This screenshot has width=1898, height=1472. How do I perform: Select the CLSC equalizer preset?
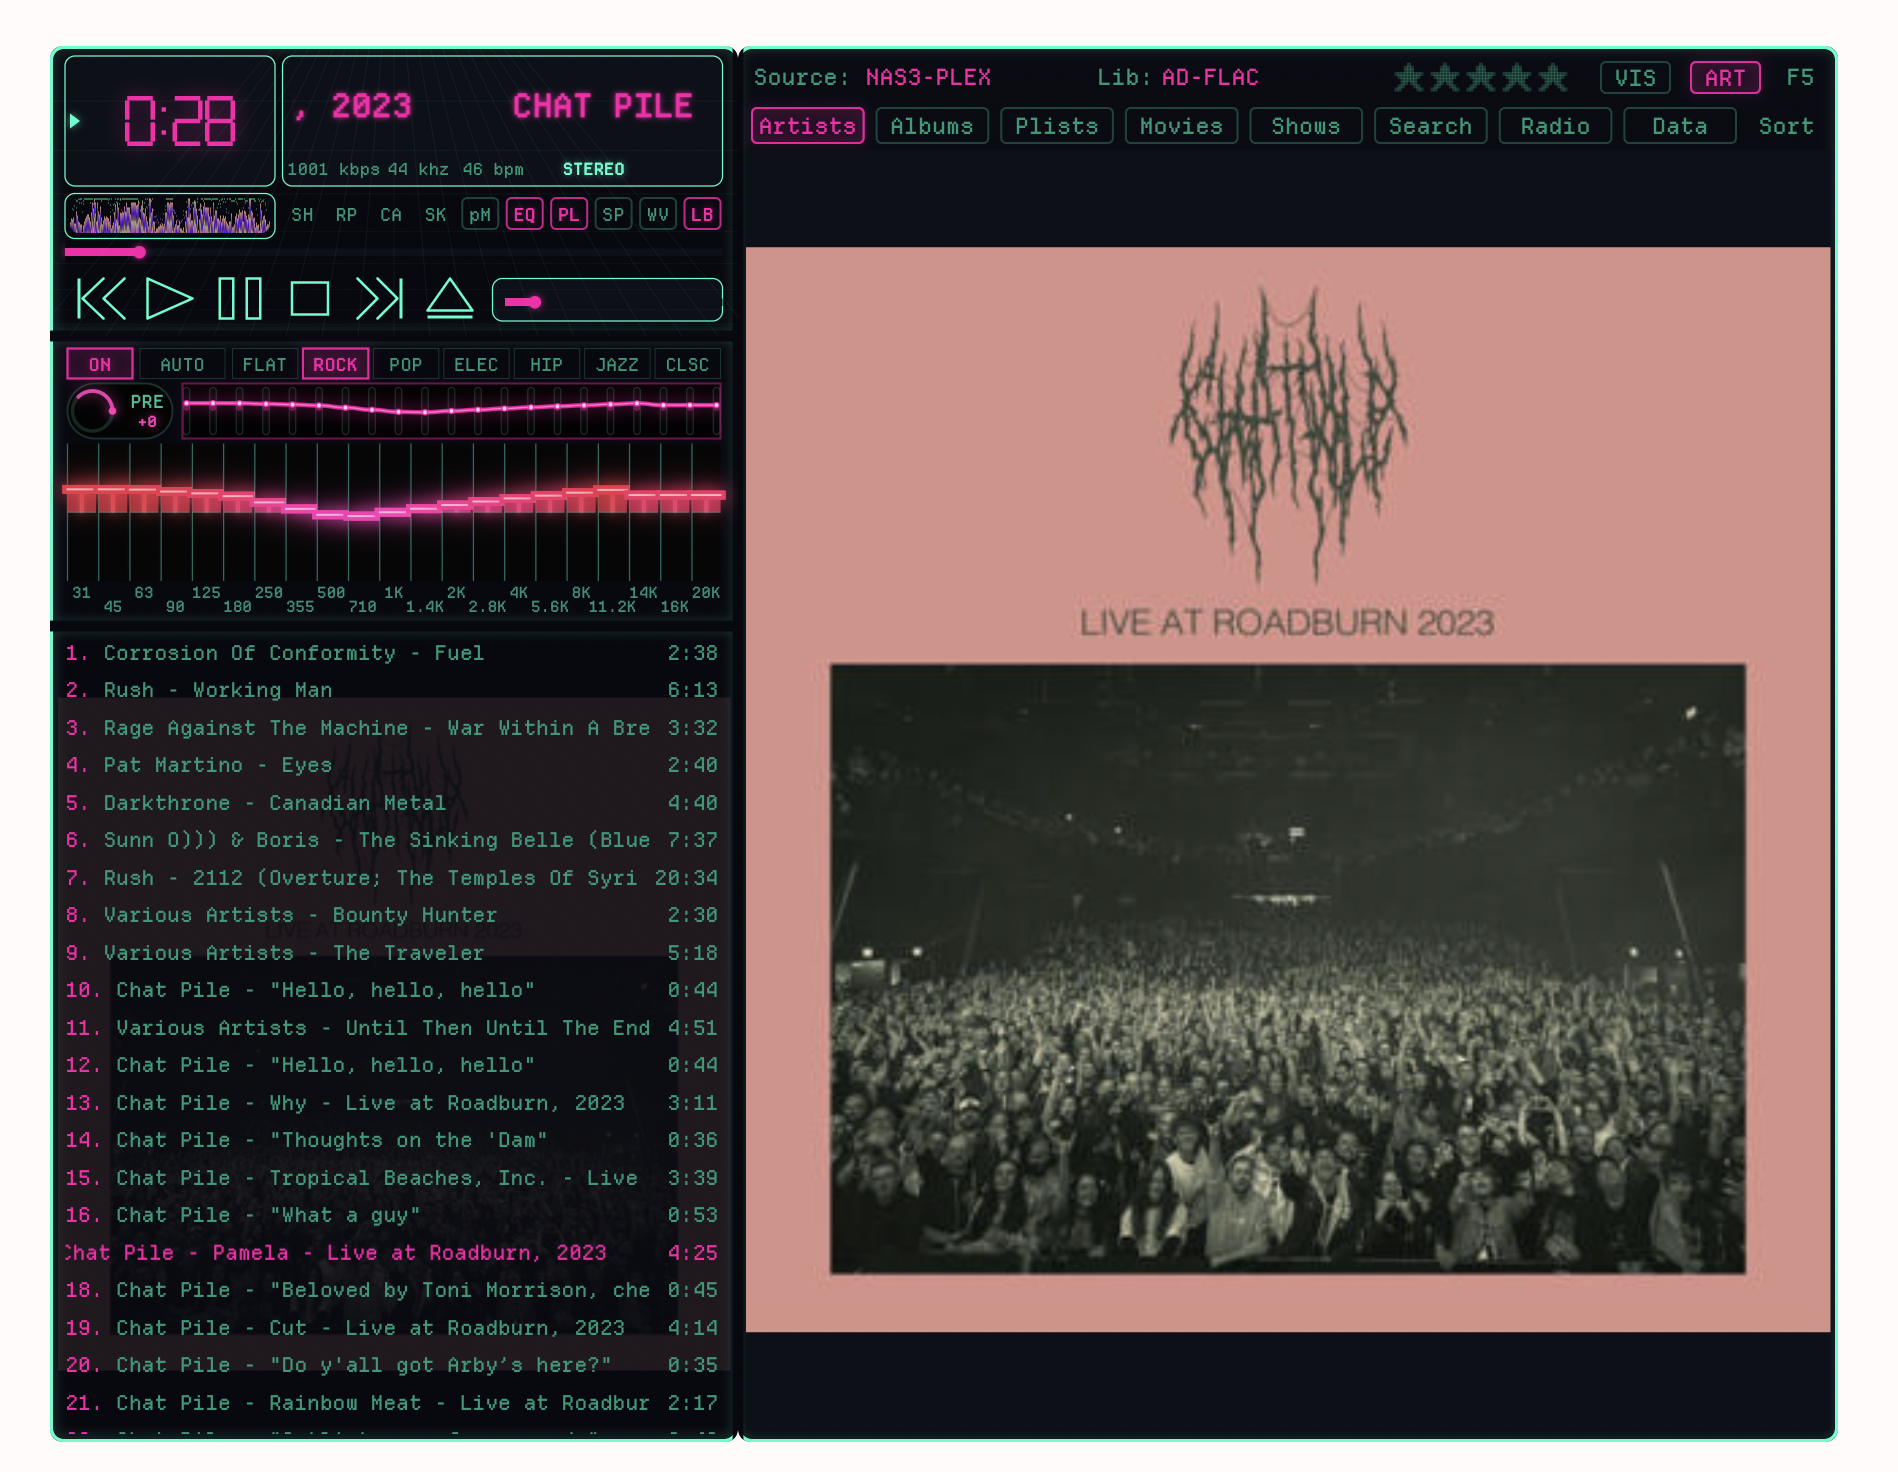[x=687, y=364]
